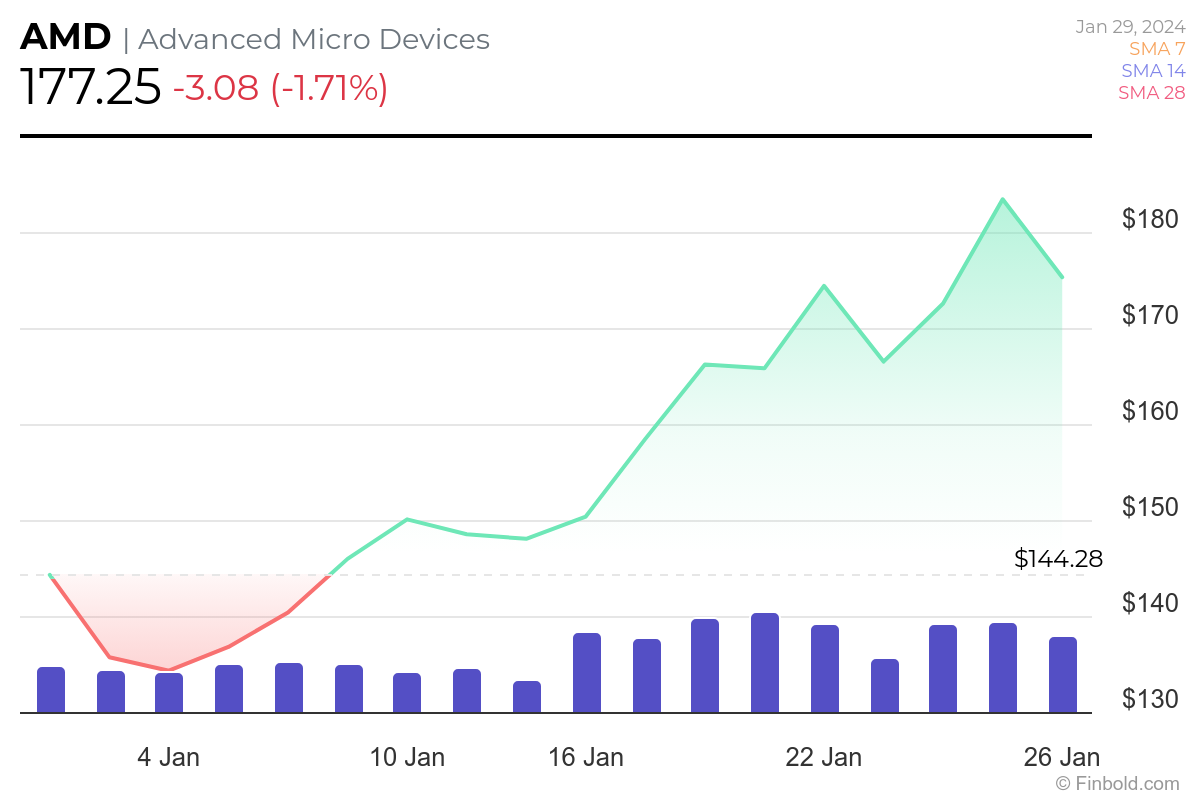Select the SMA 14 legend entry

(x=1153, y=71)
